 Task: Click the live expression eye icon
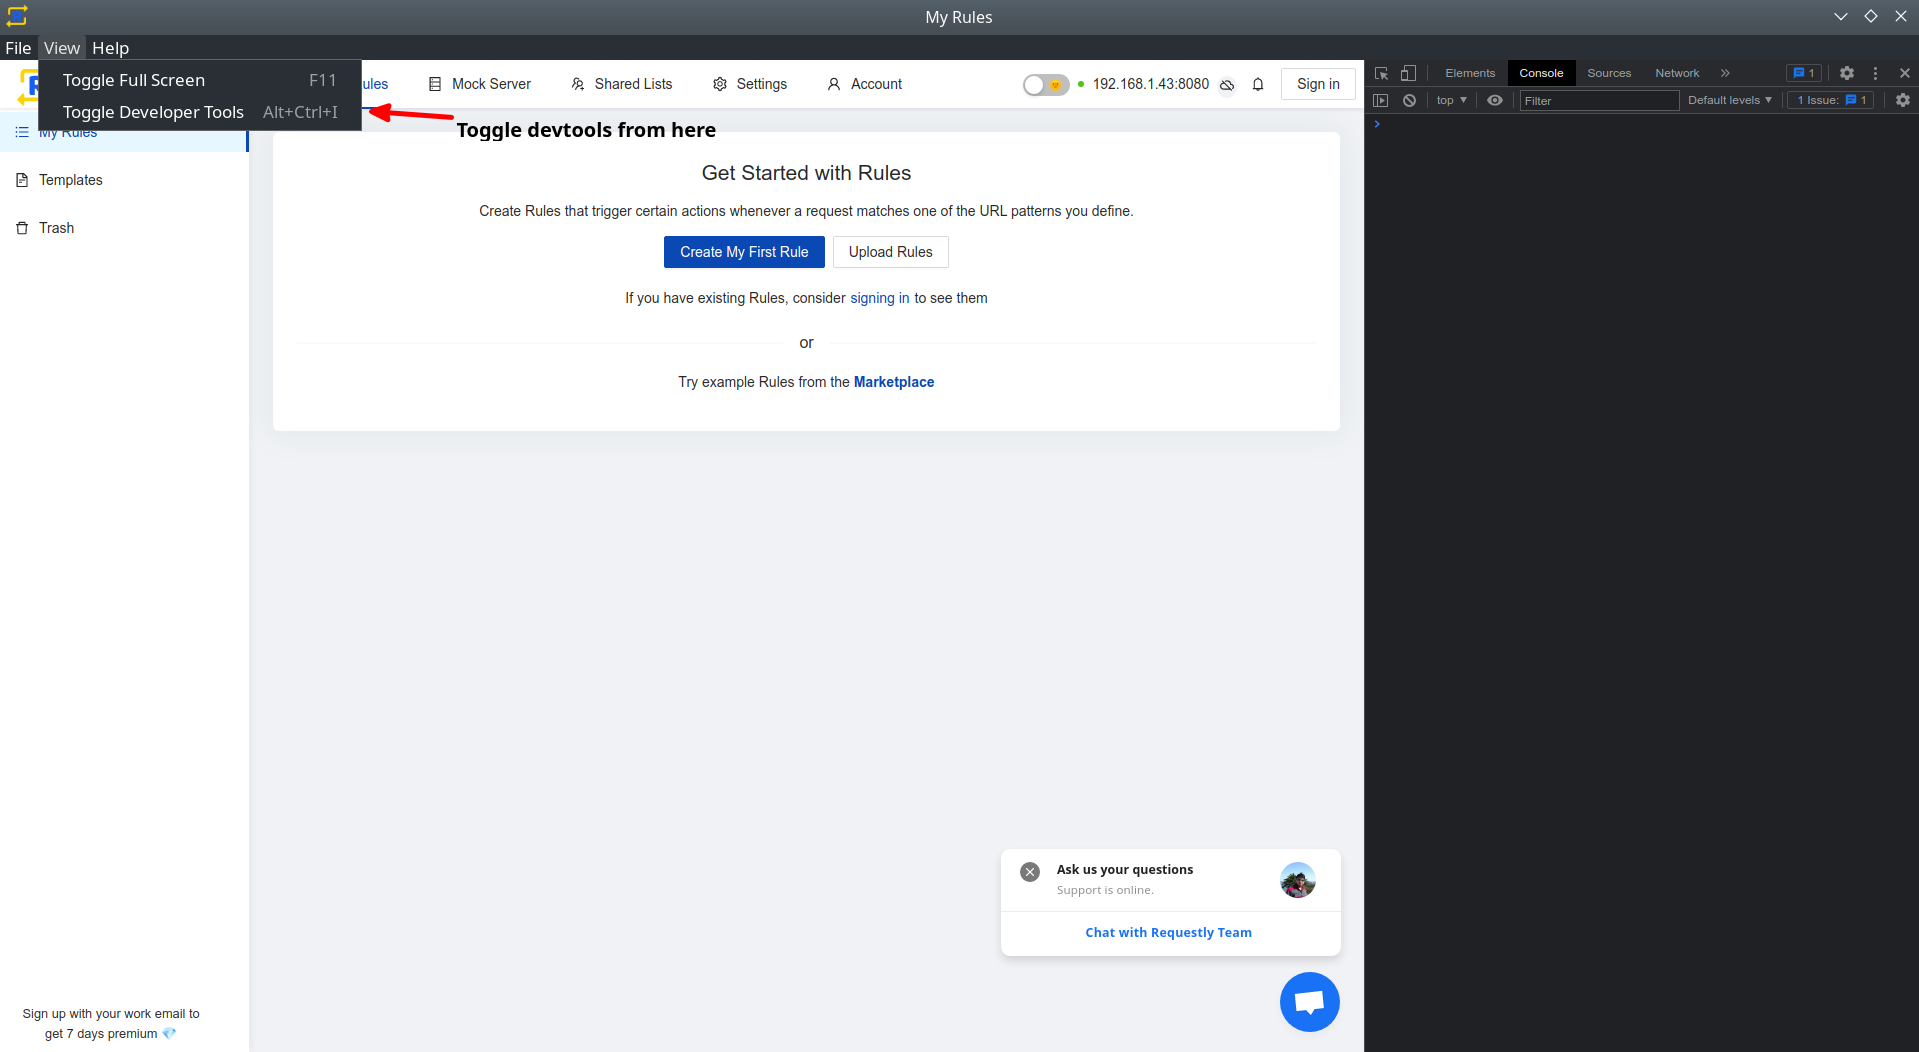click(x=1495, y=100)
